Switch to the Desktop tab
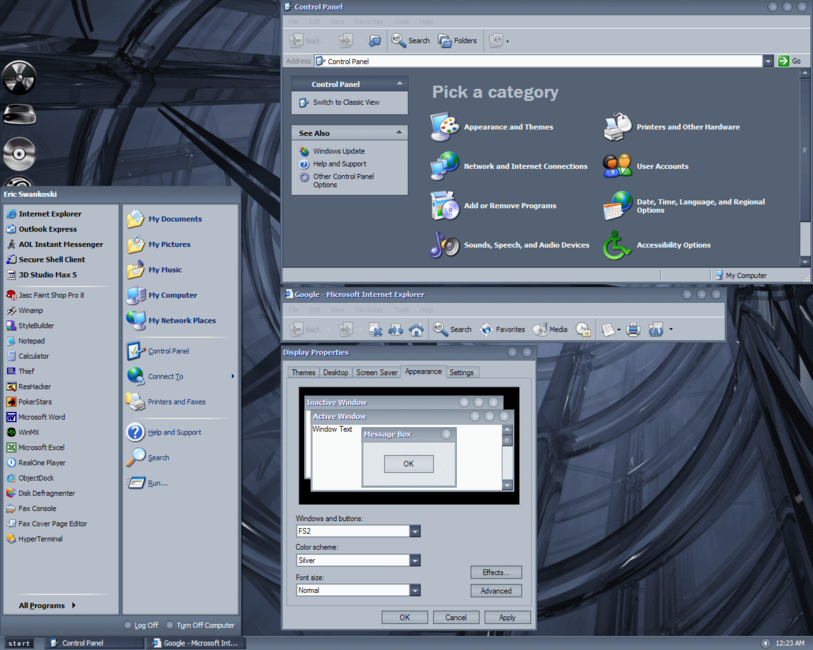 click(335, 372)
